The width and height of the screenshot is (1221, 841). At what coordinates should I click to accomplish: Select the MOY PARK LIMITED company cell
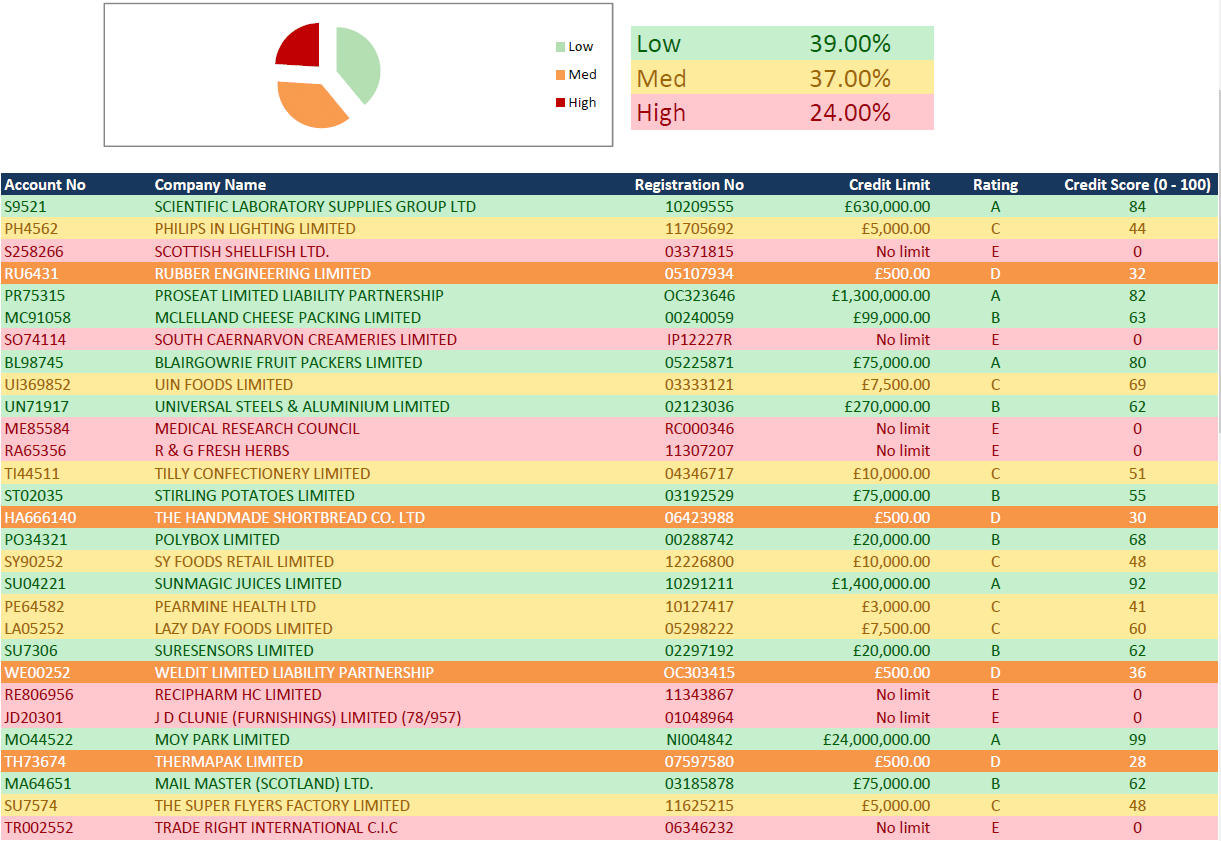[222, 740]
